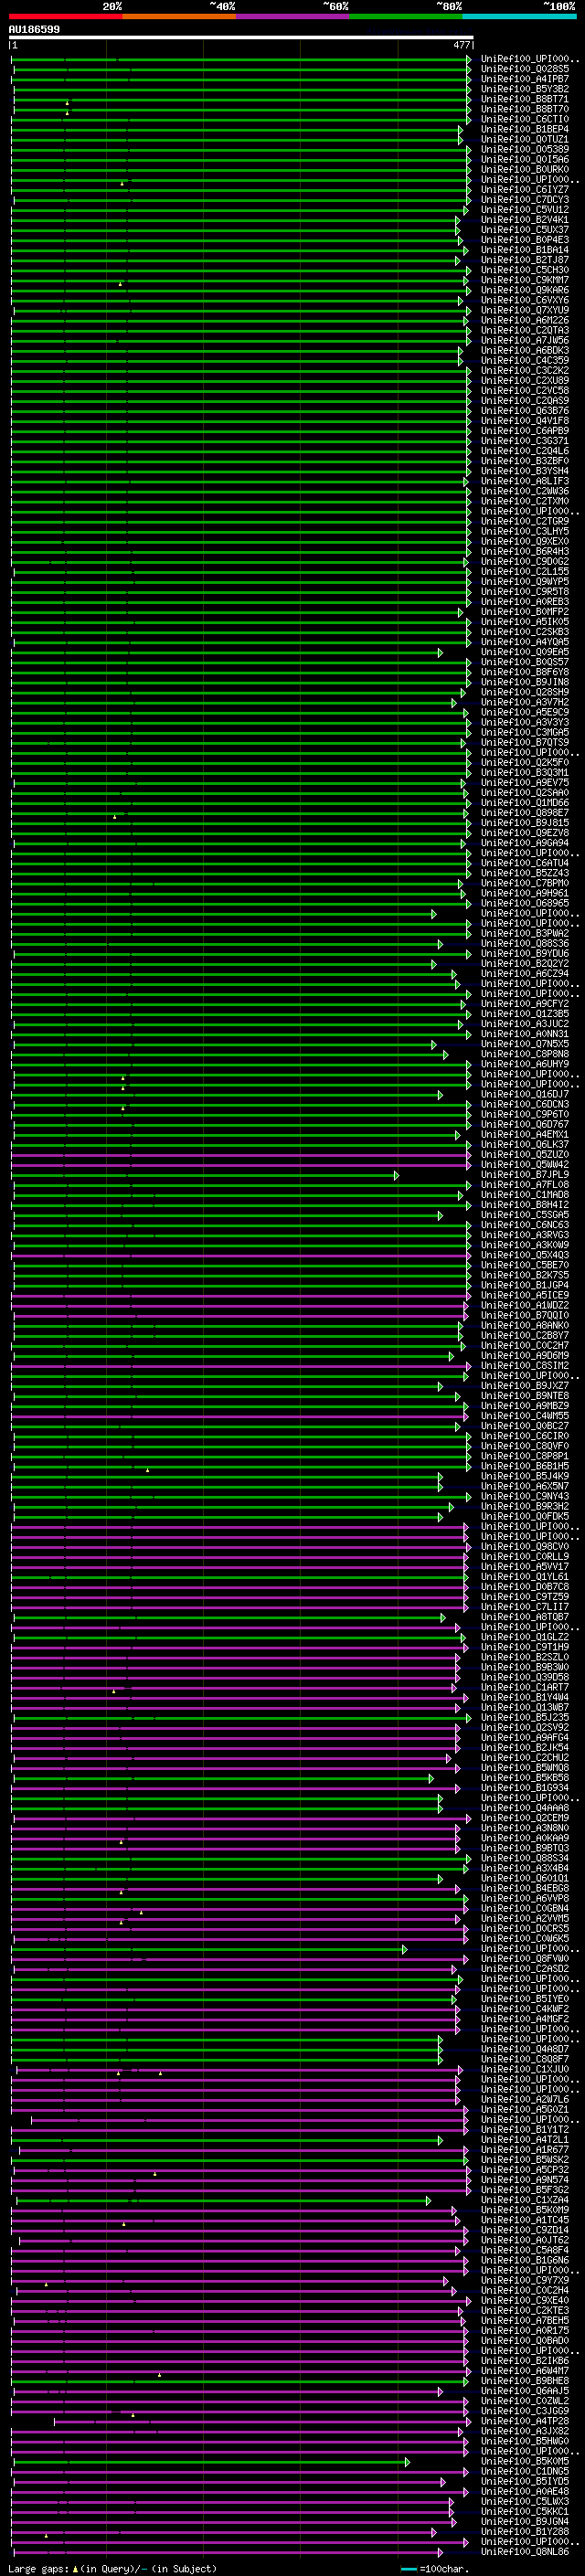Select the UniRef100_B5Y3B2 label
This screenshot has width=585, height=2576.
525,89
